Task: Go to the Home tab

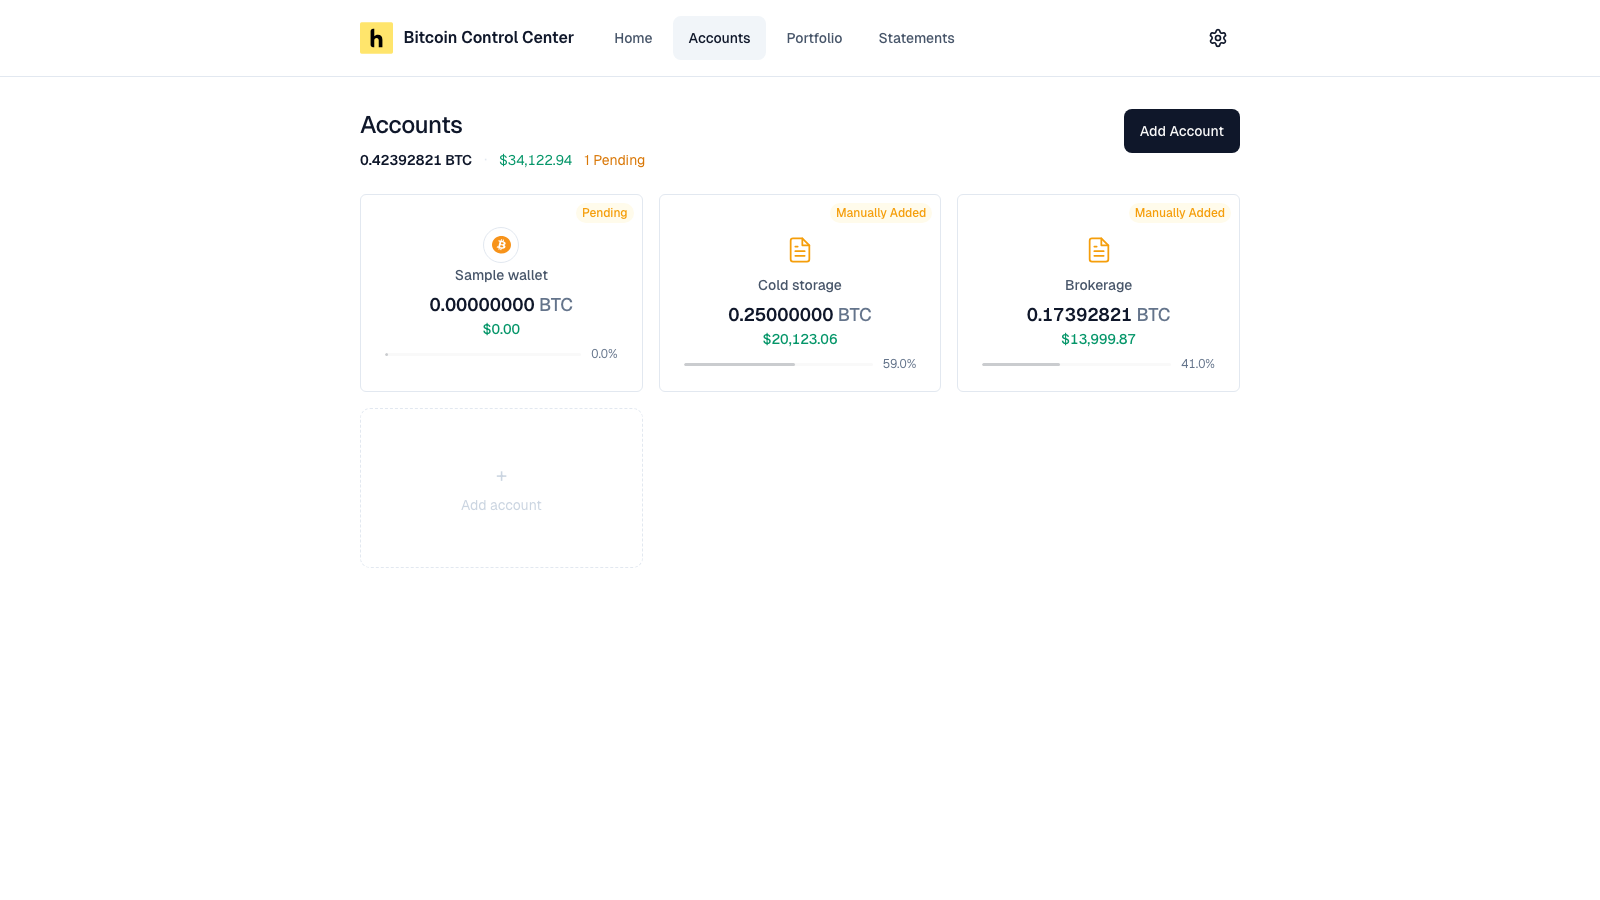Action: [x=633, y=38]
